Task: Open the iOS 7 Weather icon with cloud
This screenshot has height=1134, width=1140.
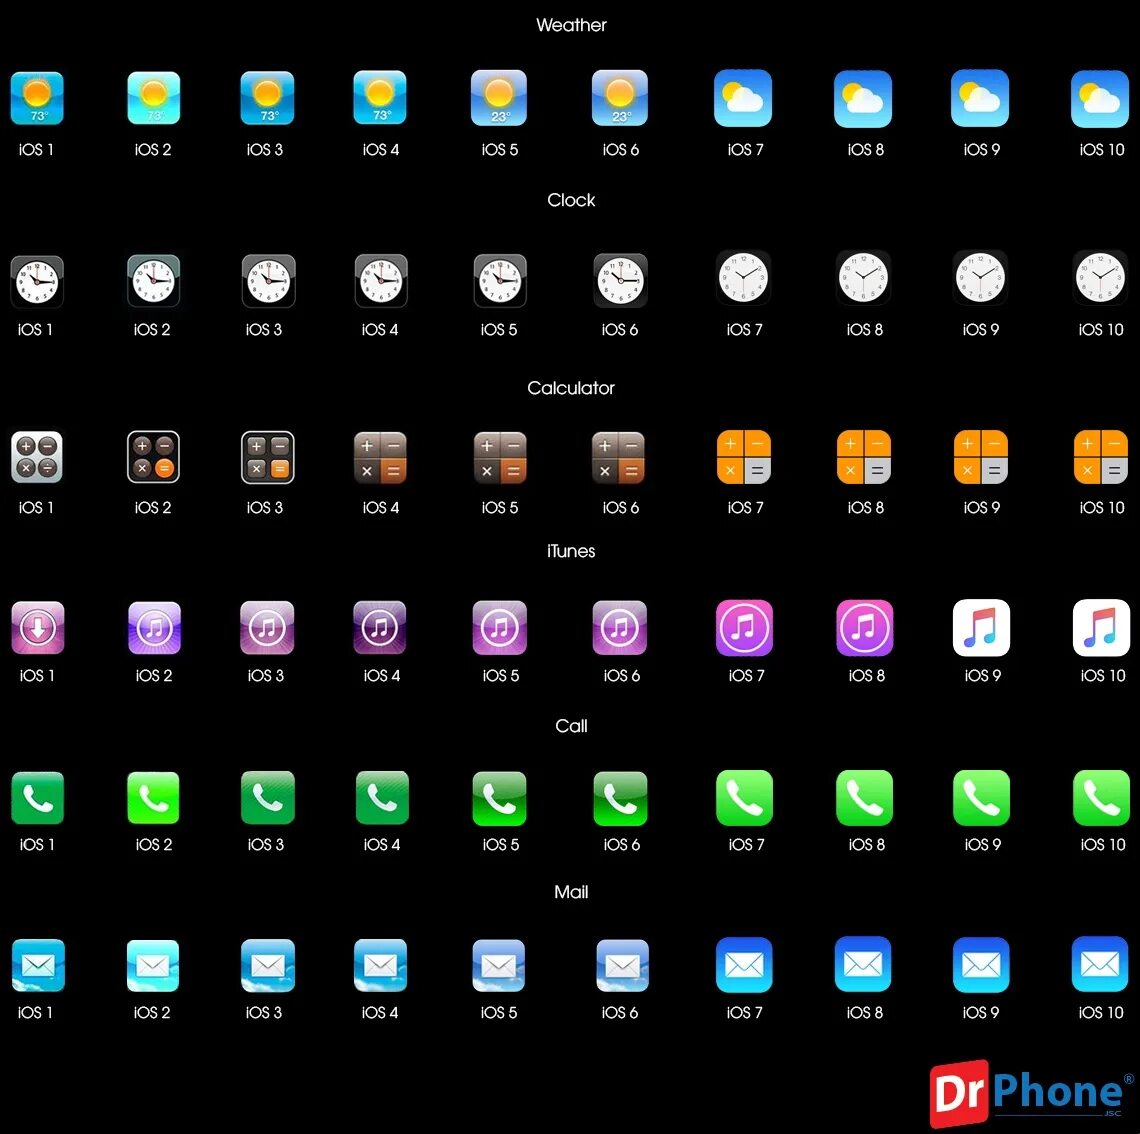Action: tap(743, 98)
